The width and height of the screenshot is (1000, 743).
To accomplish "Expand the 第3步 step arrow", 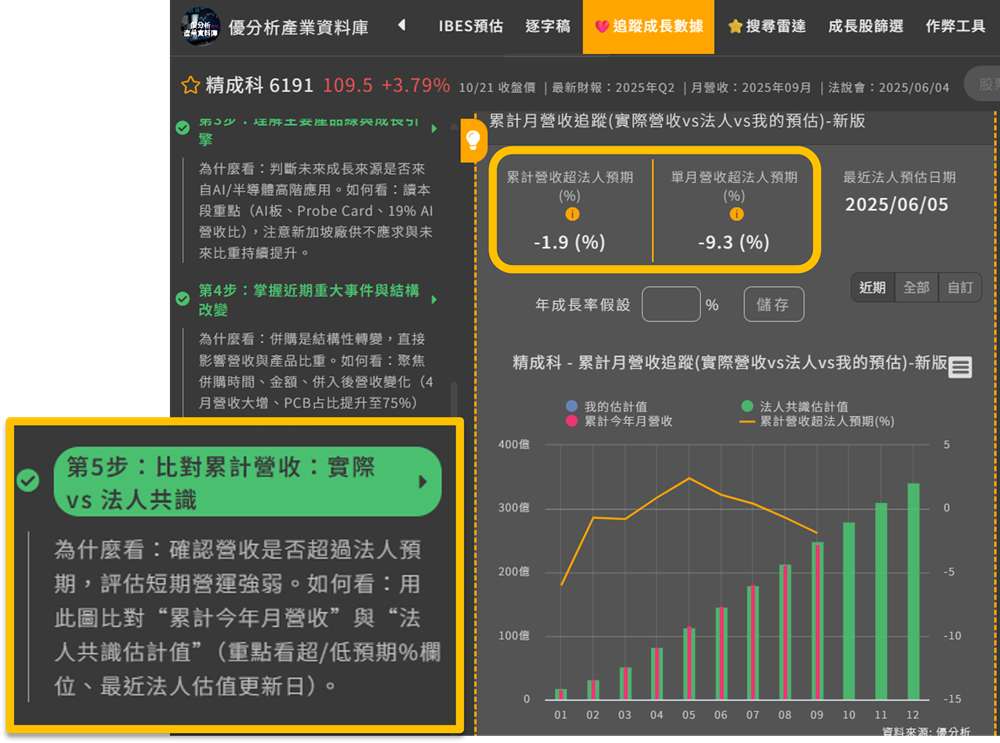I will (x=434, y=129).
